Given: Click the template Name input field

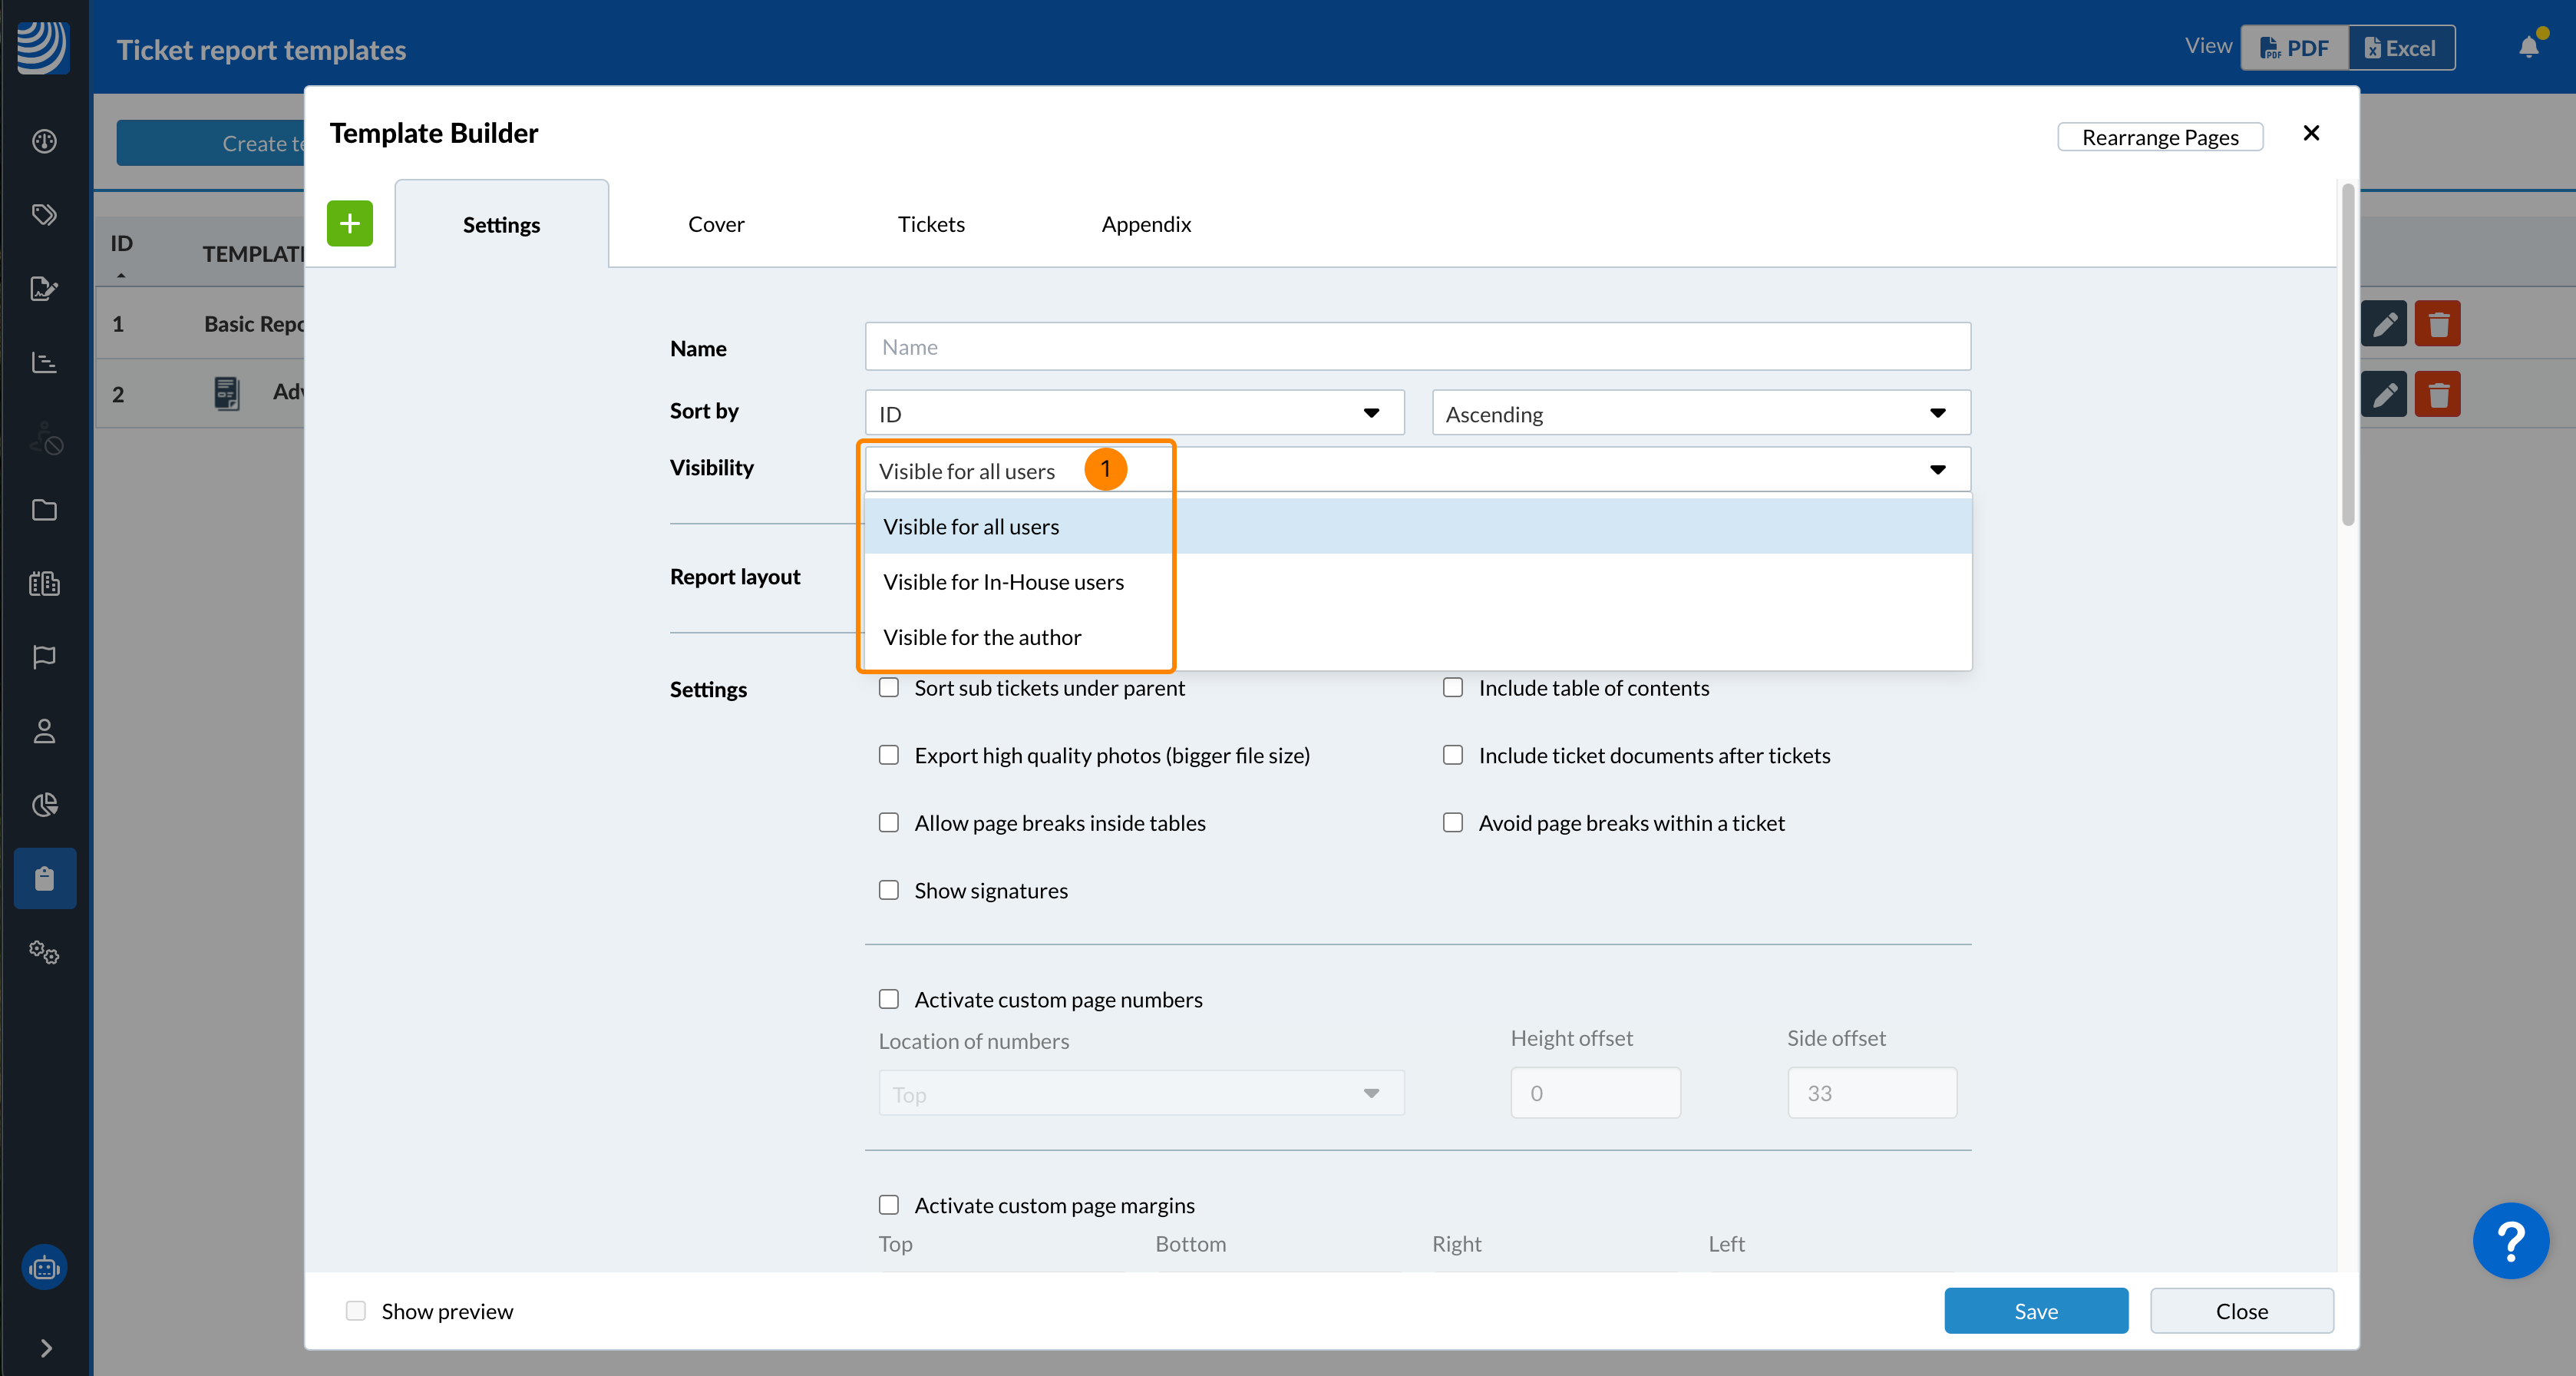Looking at the screenshot, I should pyautogui.click(x=1417, y=347).
